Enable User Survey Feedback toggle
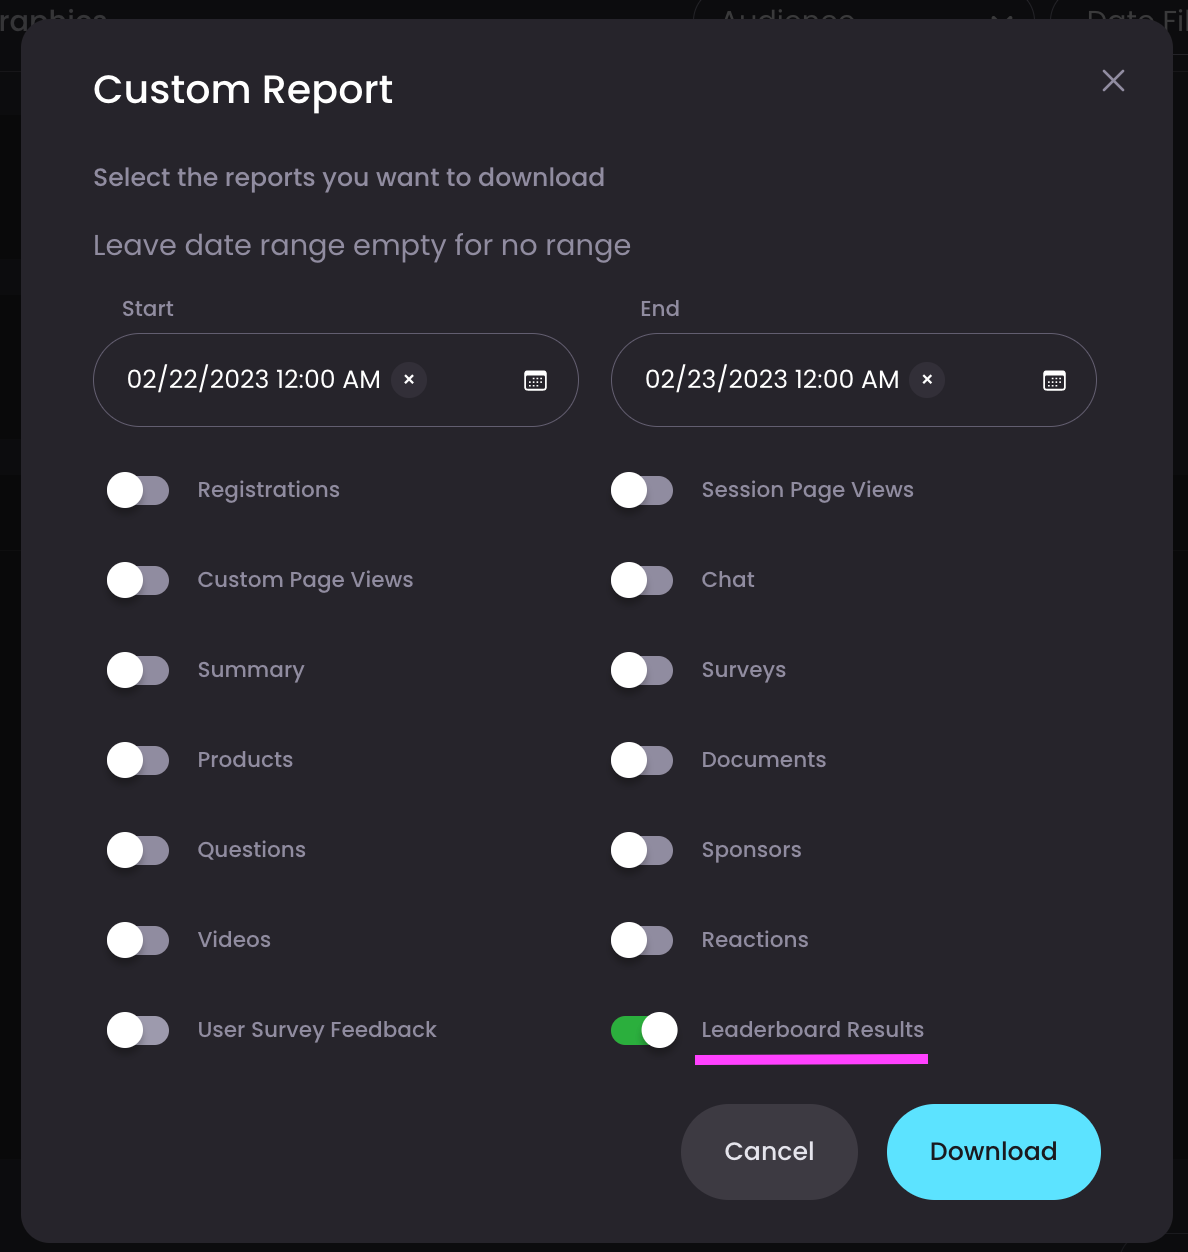This screenshot has width=1188, height=1252. click(x=138, y=1030)
